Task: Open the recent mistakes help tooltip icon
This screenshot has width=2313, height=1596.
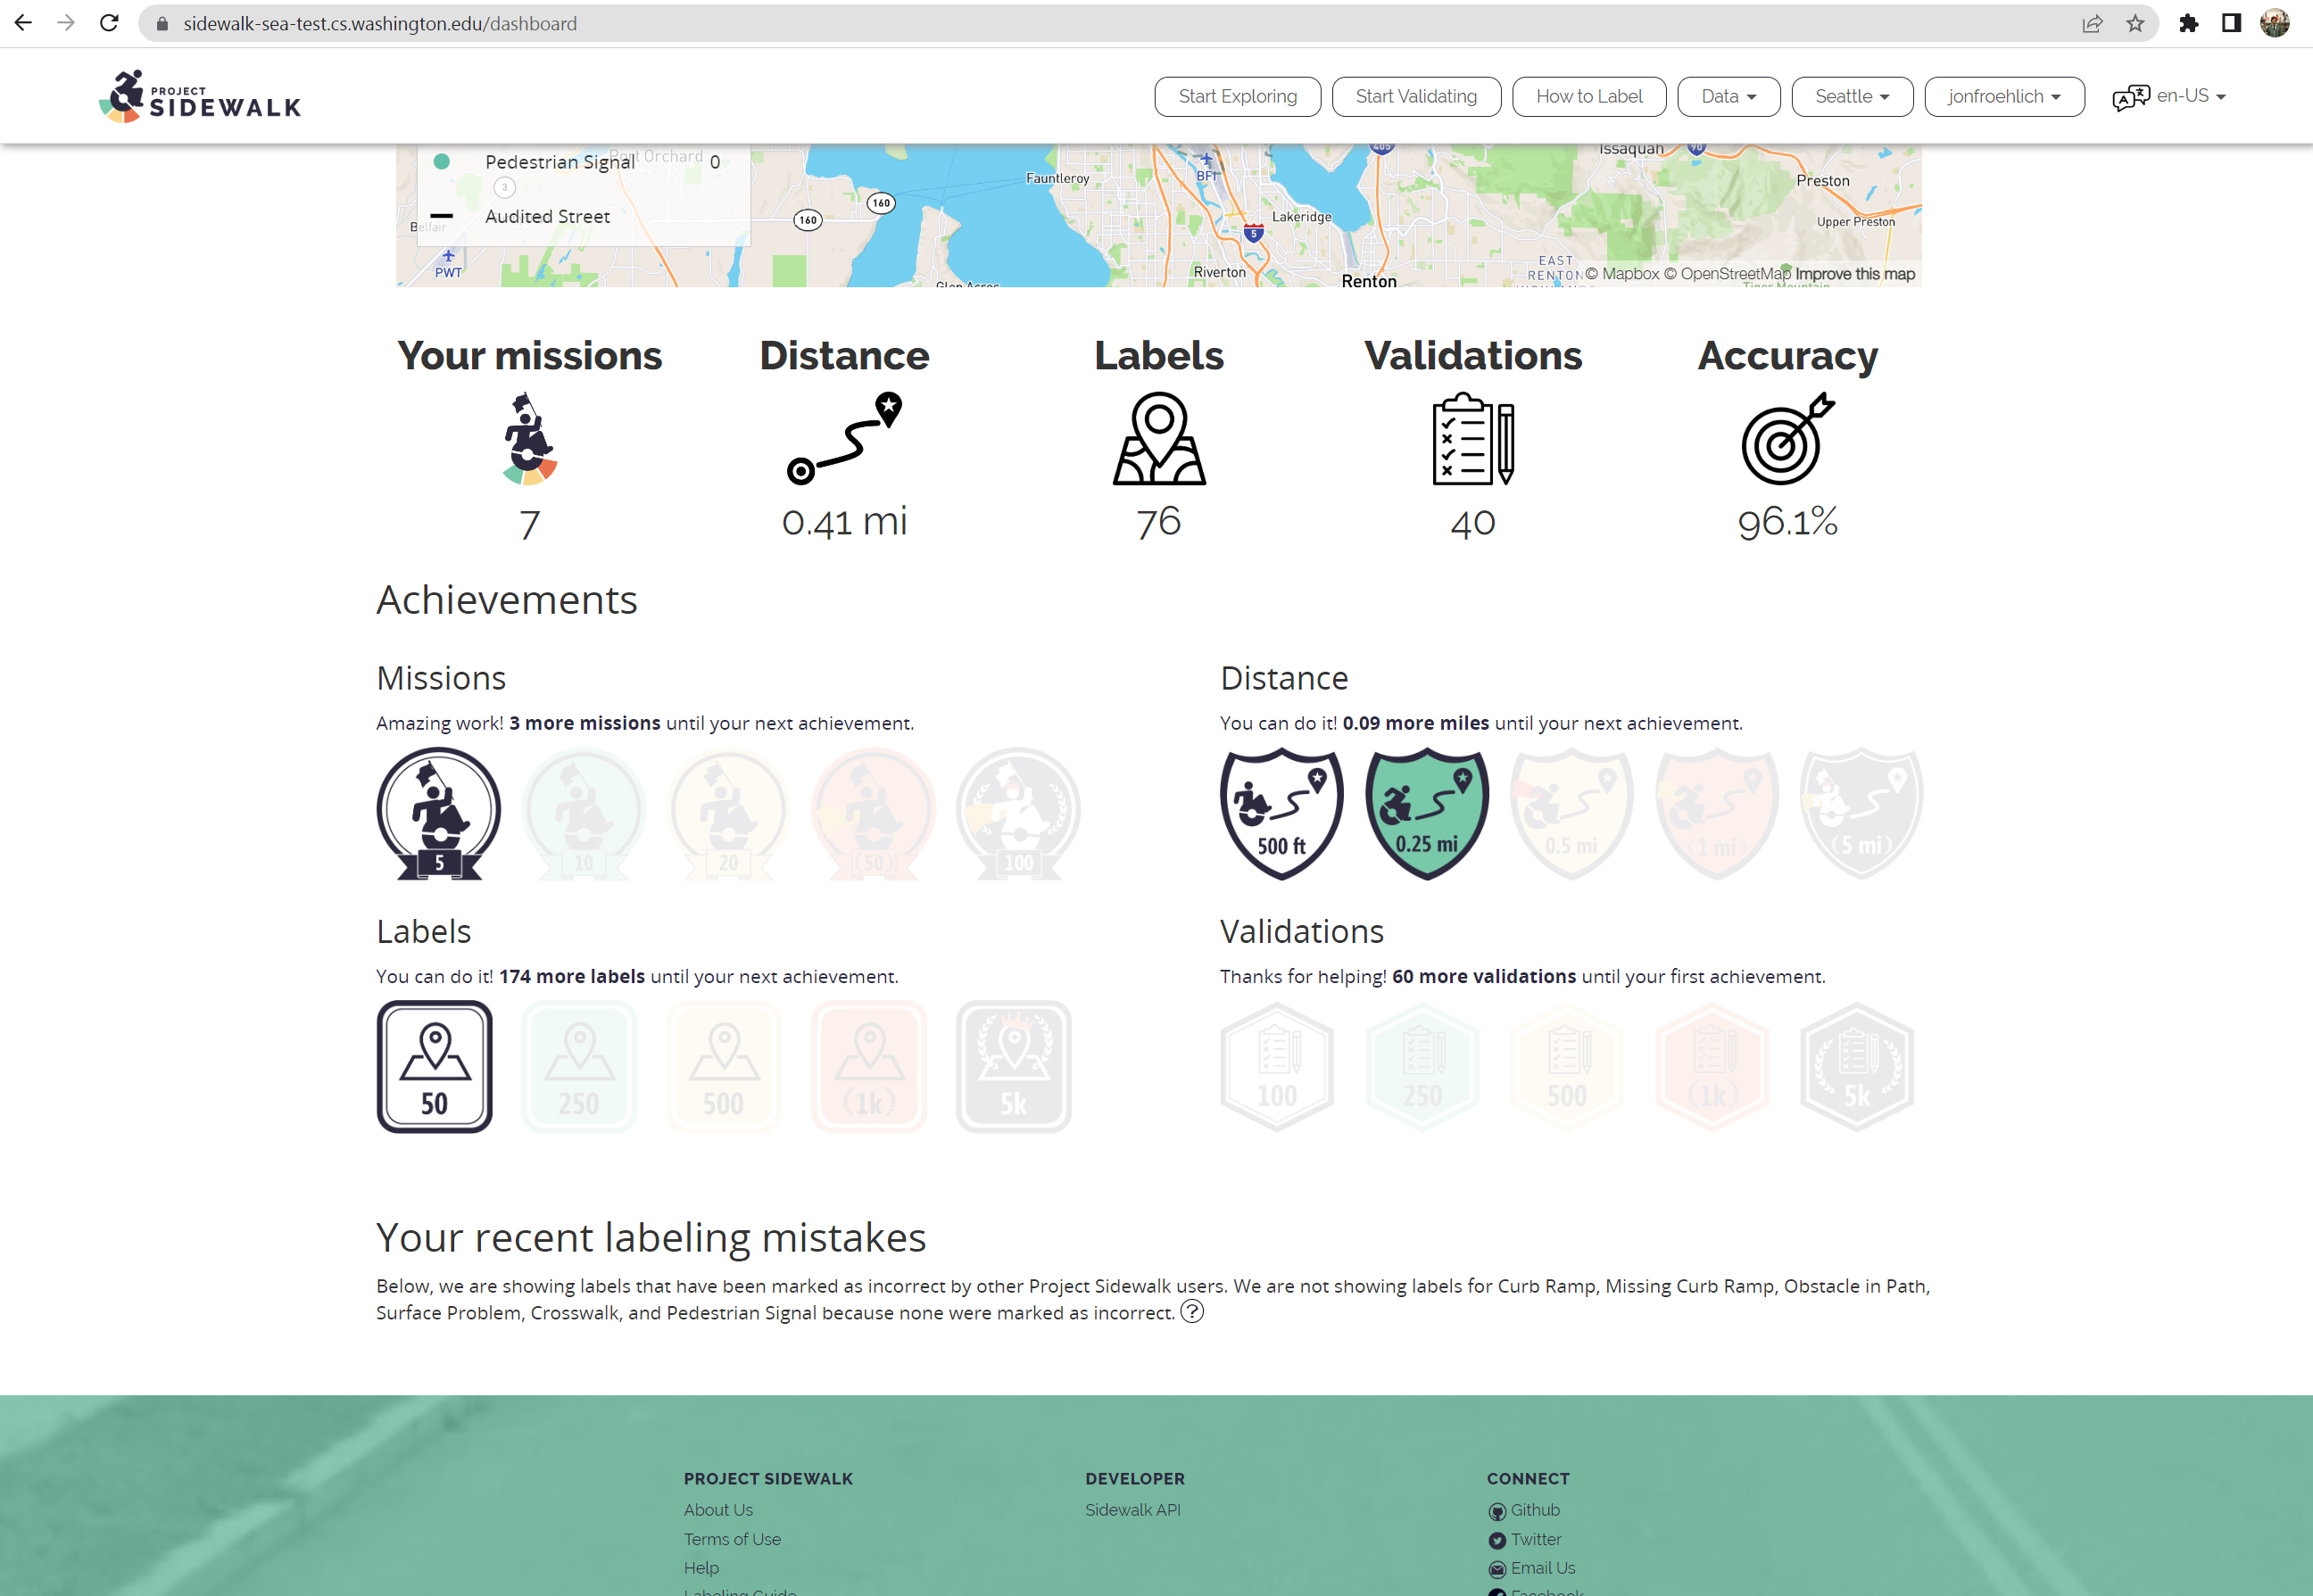Action: (1192, 1312)
